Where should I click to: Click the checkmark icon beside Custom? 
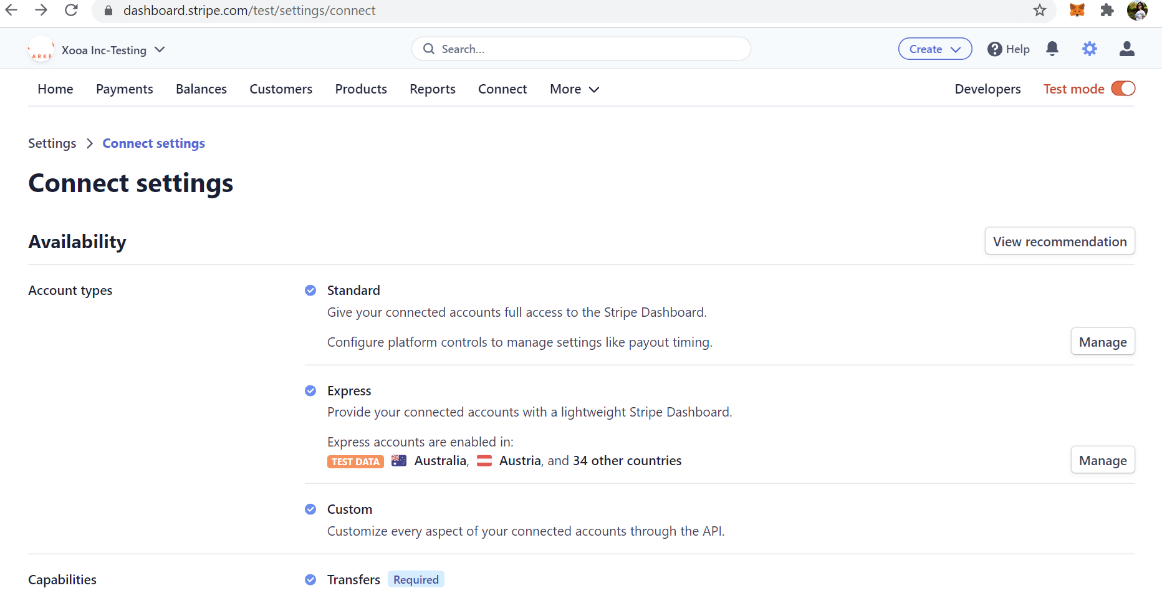tap(311, 509)
